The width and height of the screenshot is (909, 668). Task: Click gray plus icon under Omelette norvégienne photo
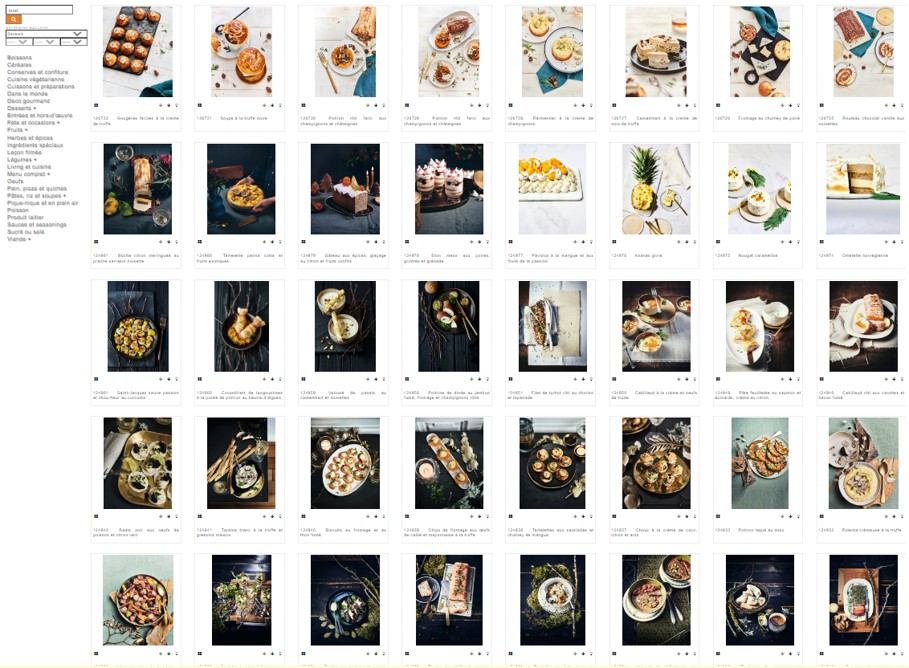[886, 242]
